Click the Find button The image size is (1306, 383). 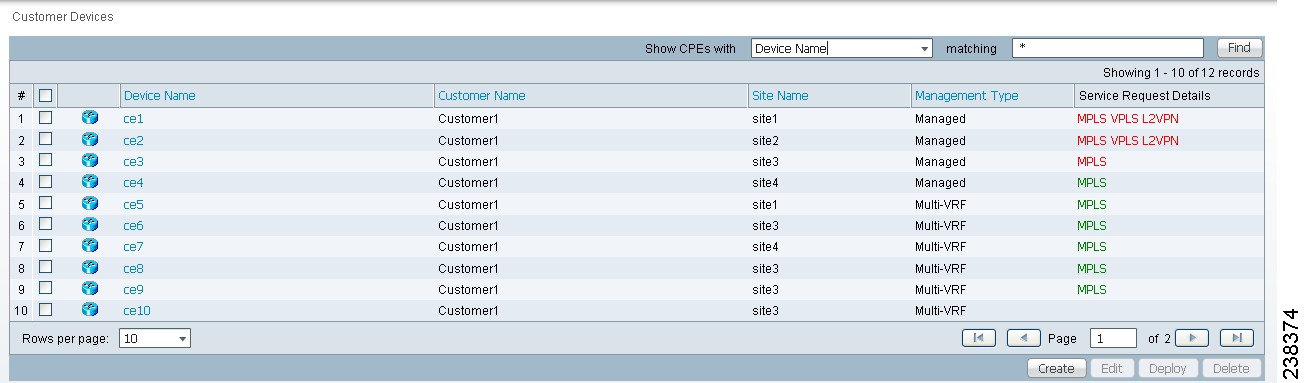tap(1240, 48)
